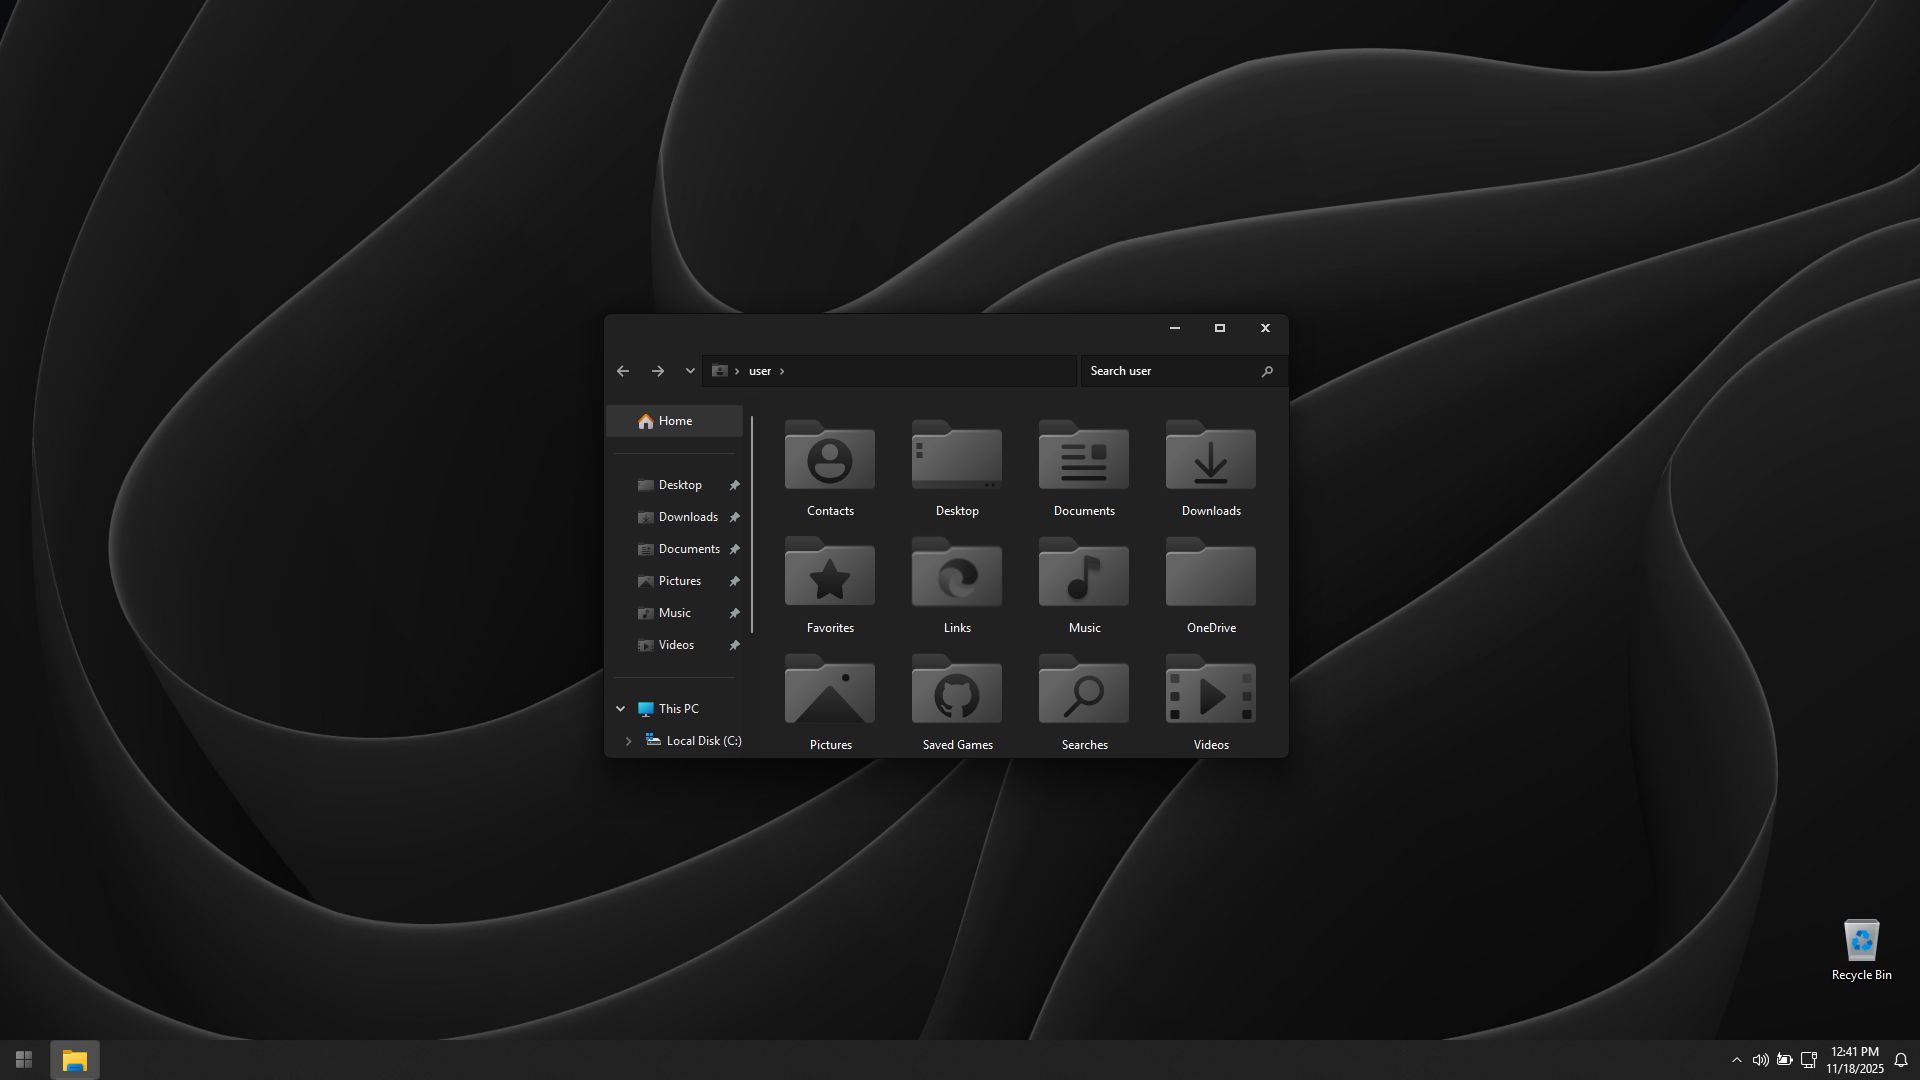Click the File Explorer taskbar icon
Image resolution: width=1920 pixels, height=1080 pixels.
[75, 1060]
